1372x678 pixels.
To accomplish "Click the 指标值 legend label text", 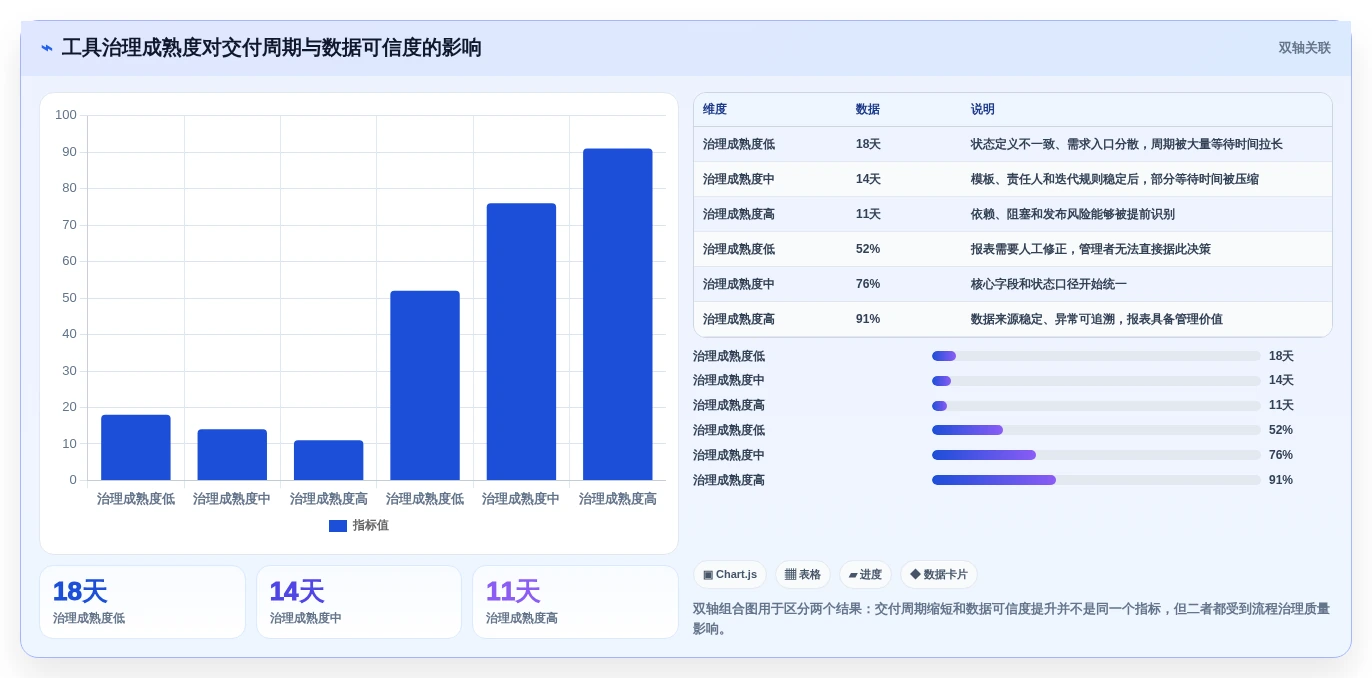I will point(371,526).
